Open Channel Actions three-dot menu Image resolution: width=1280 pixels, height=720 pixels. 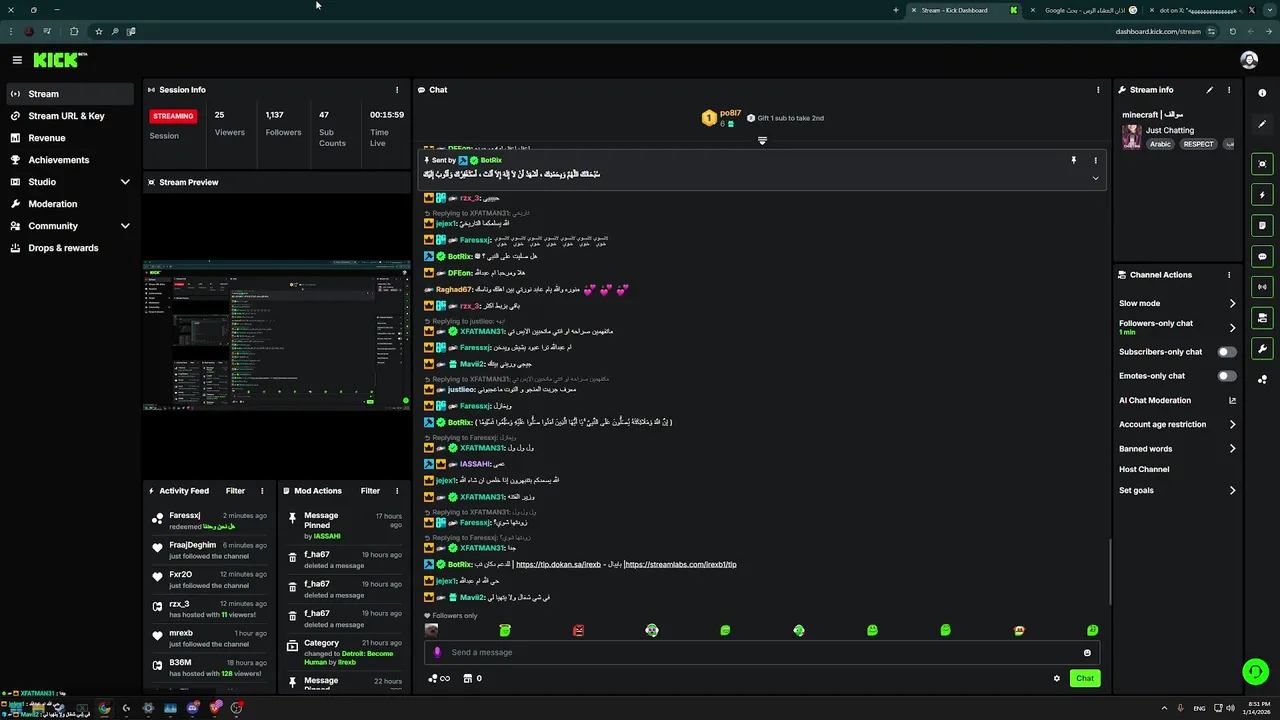(1229, 275)
